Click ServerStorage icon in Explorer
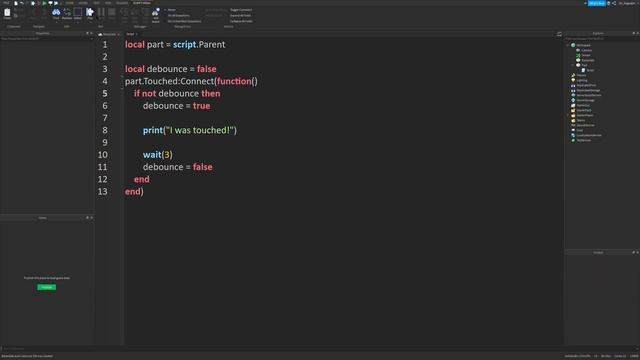This screenshot has height=360, width=640. coord(573,100)
